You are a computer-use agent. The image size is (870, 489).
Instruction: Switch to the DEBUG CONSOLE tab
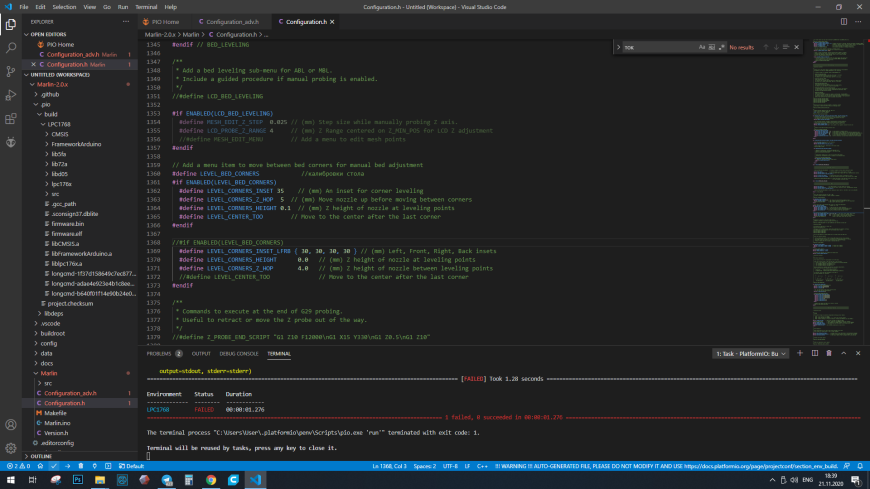(239, 354)
